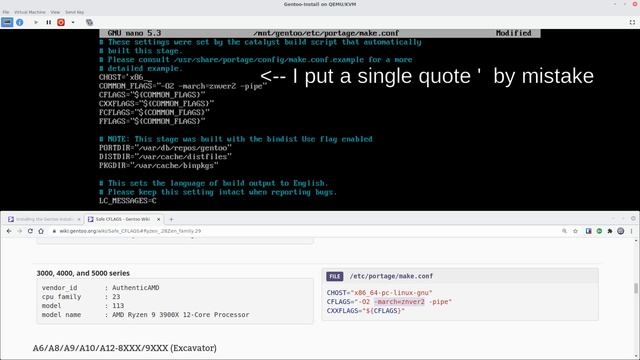Open the browser profile avatar
640x360 pixels.
620,231
